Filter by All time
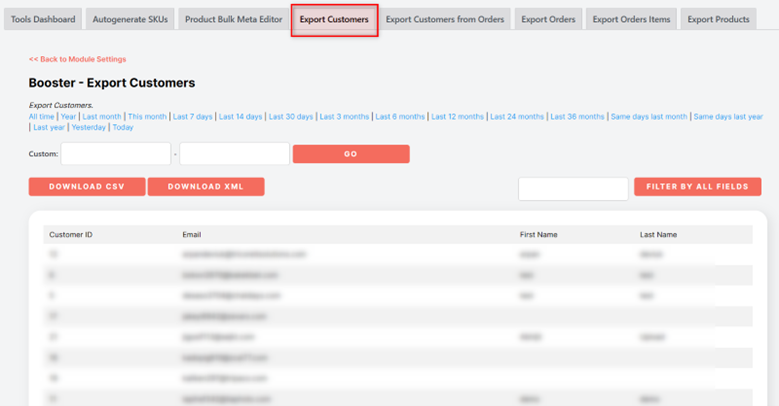 (x=41, y=116)
